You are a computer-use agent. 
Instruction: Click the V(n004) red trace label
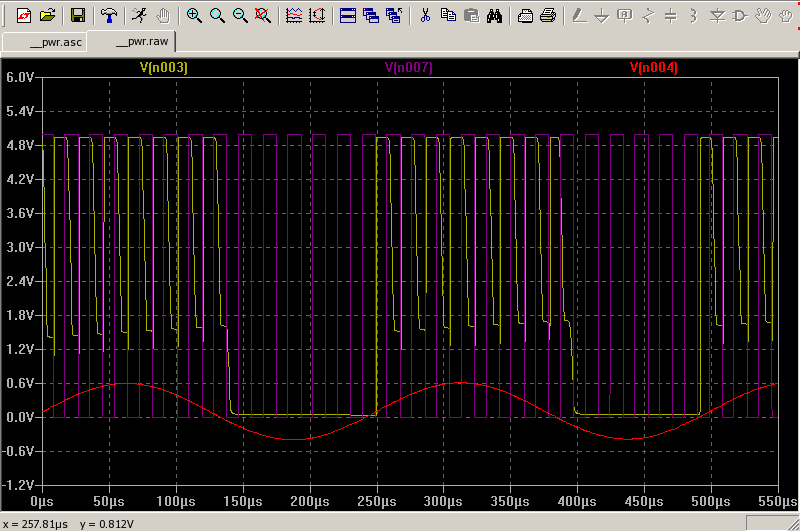pyautogui.click(x=654, y=67)
